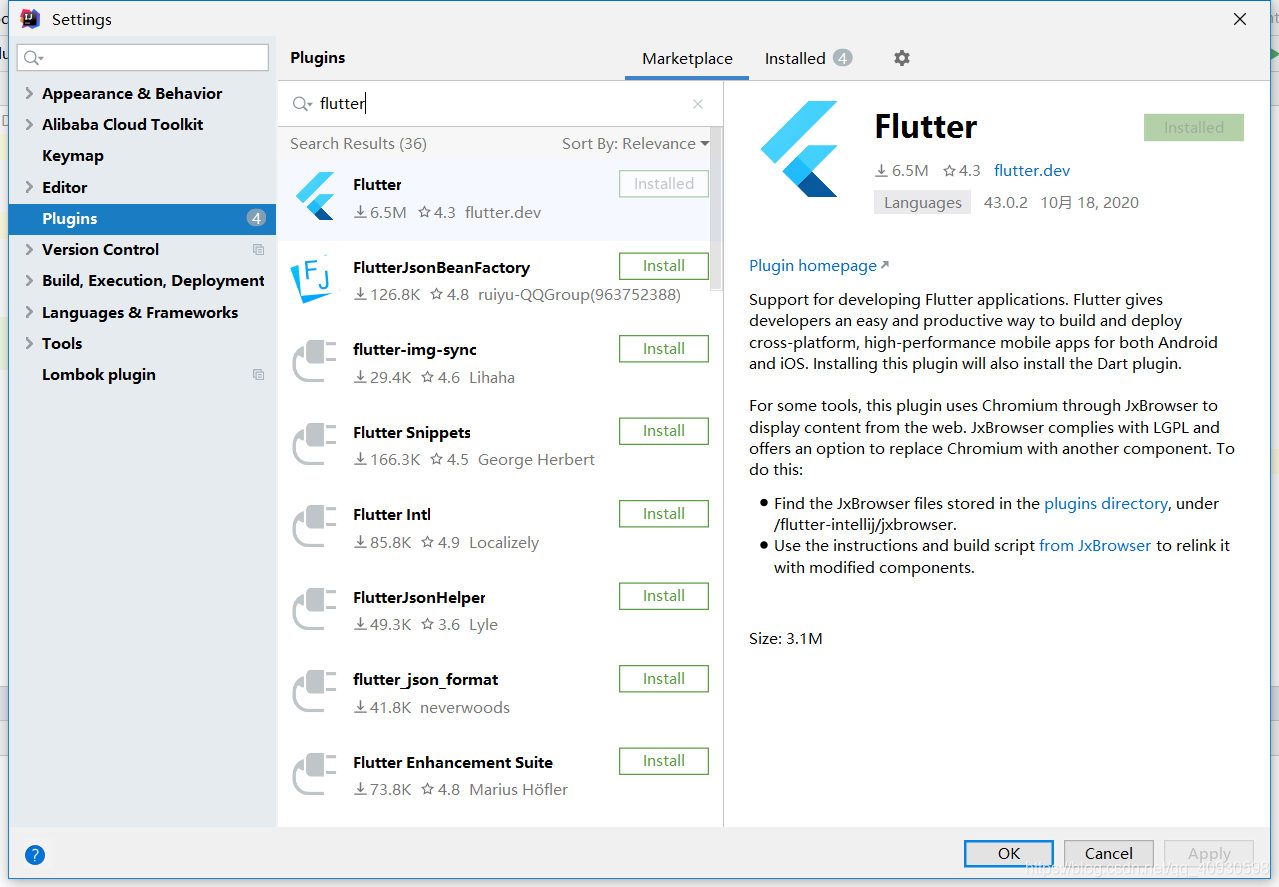Viewport: 1279px width, 887px height.
Task: Open help via the question mark icon
Action: (35, 854)
